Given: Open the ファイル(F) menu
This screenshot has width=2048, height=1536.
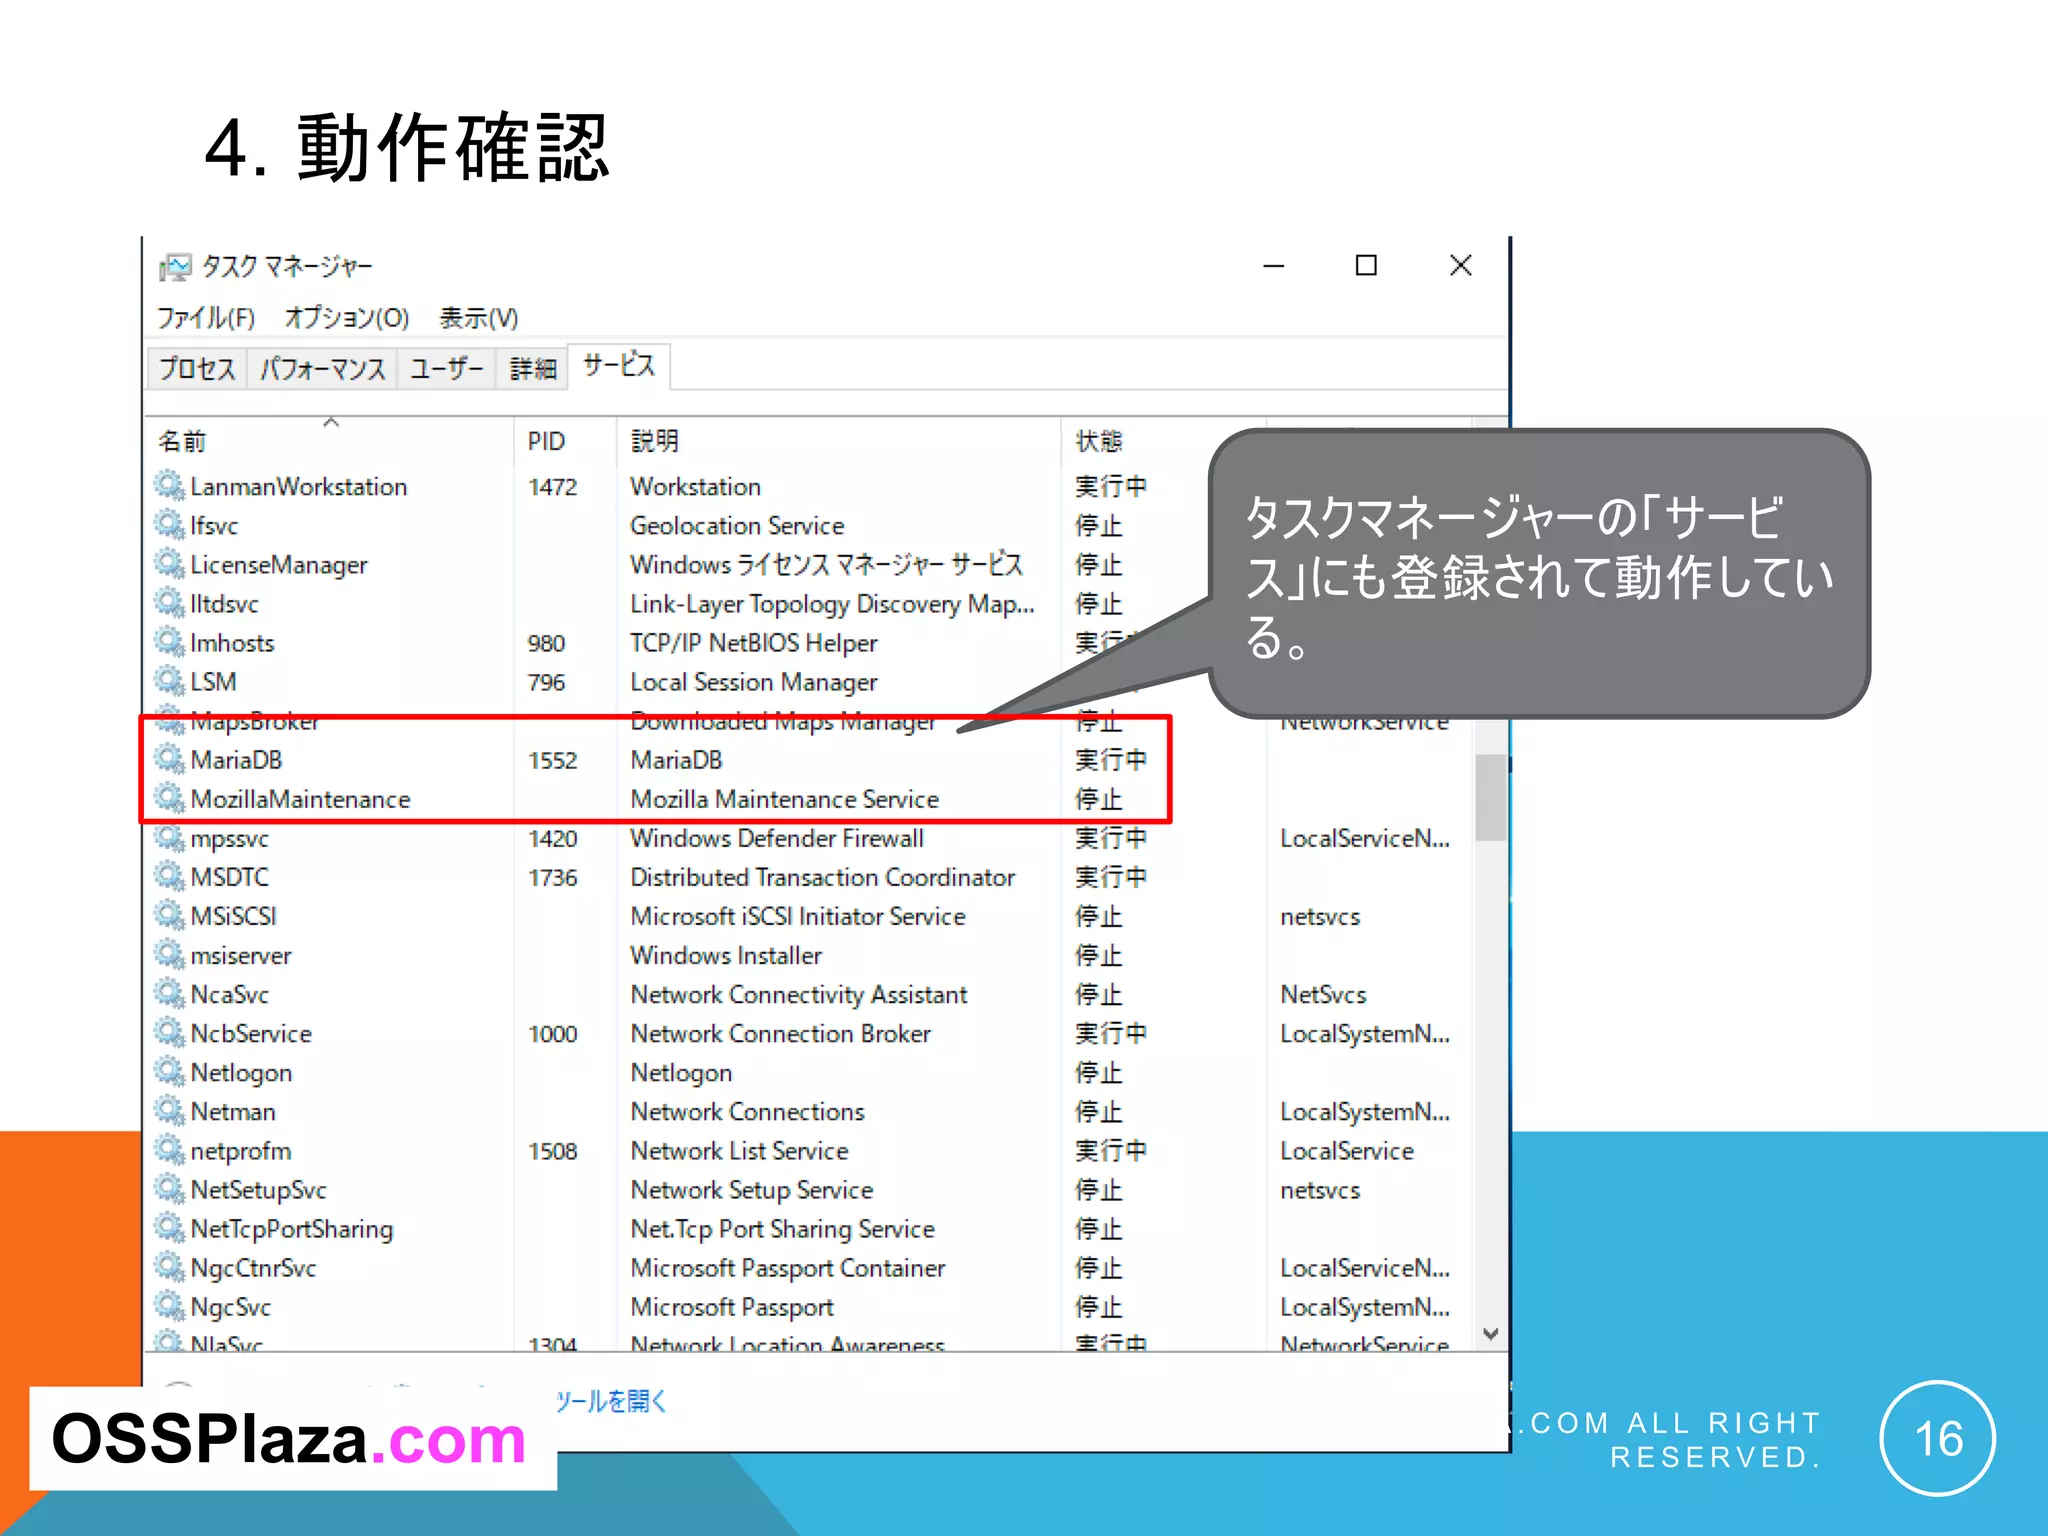Looking at the screenshot, I should point(206,318).
